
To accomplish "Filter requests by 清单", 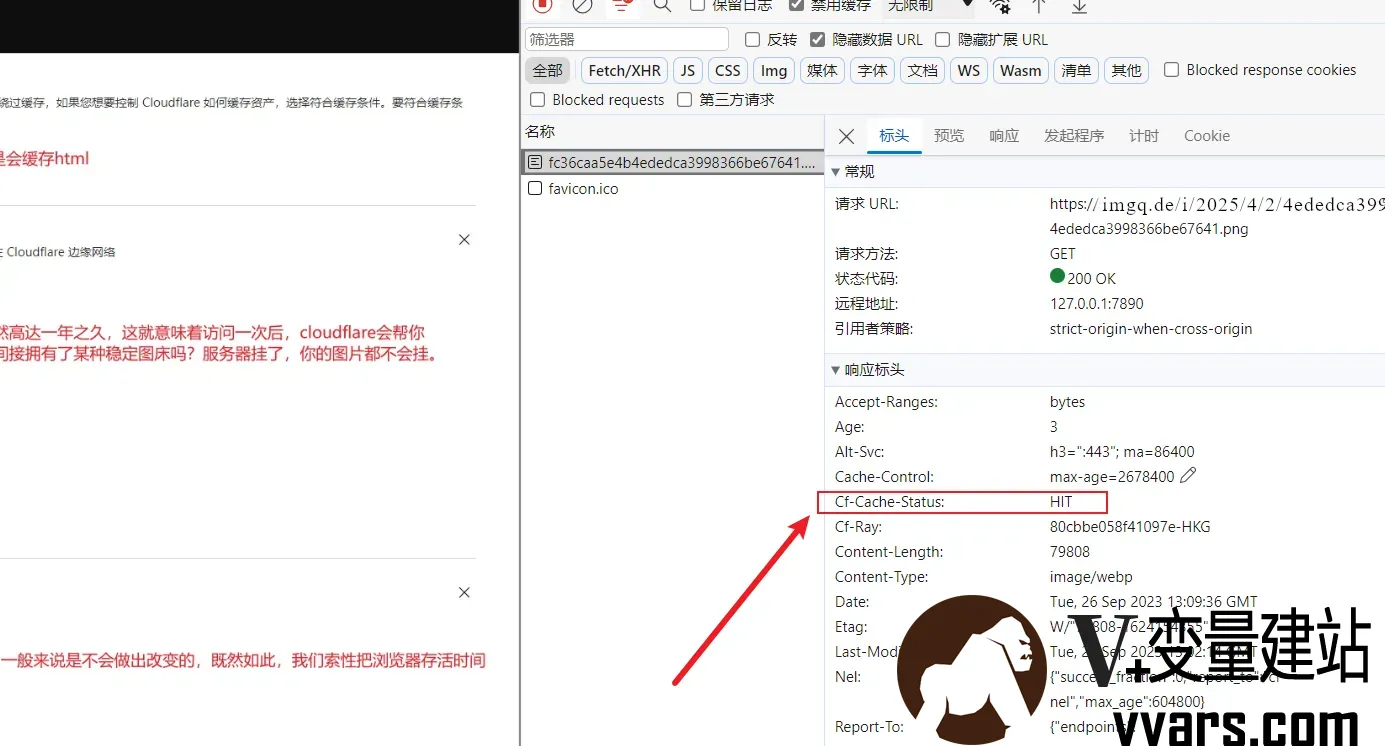I will [x=1077, y=71].
